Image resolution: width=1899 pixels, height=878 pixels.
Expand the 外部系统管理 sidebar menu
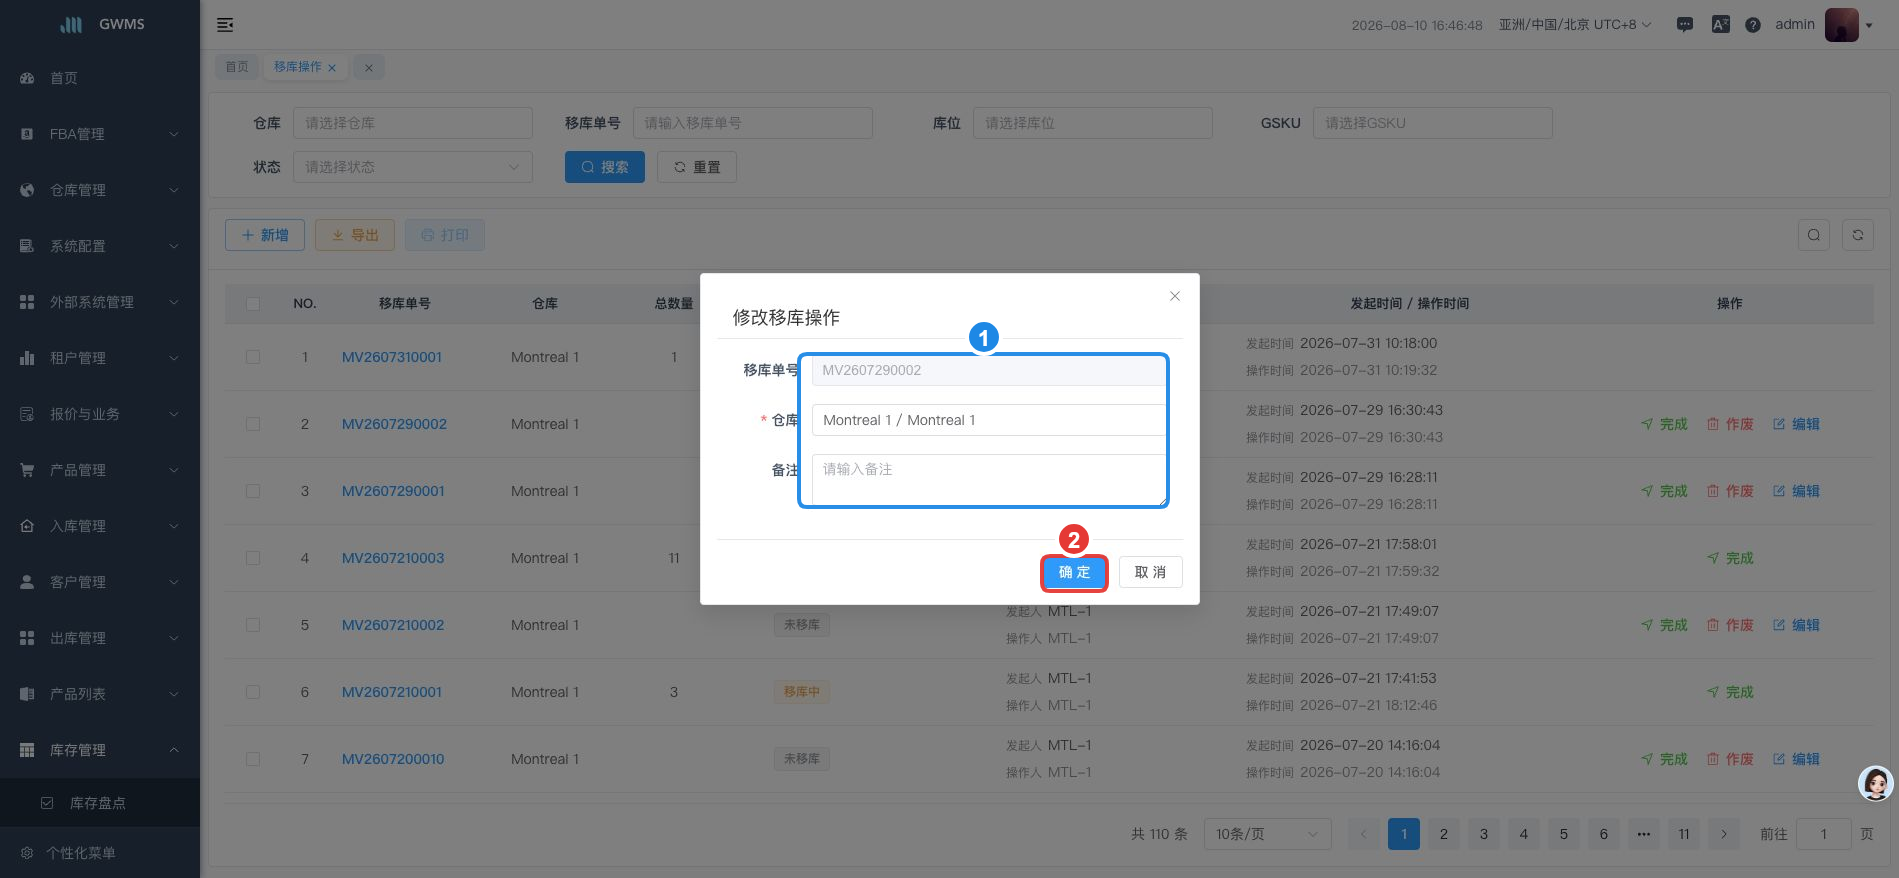100,302
